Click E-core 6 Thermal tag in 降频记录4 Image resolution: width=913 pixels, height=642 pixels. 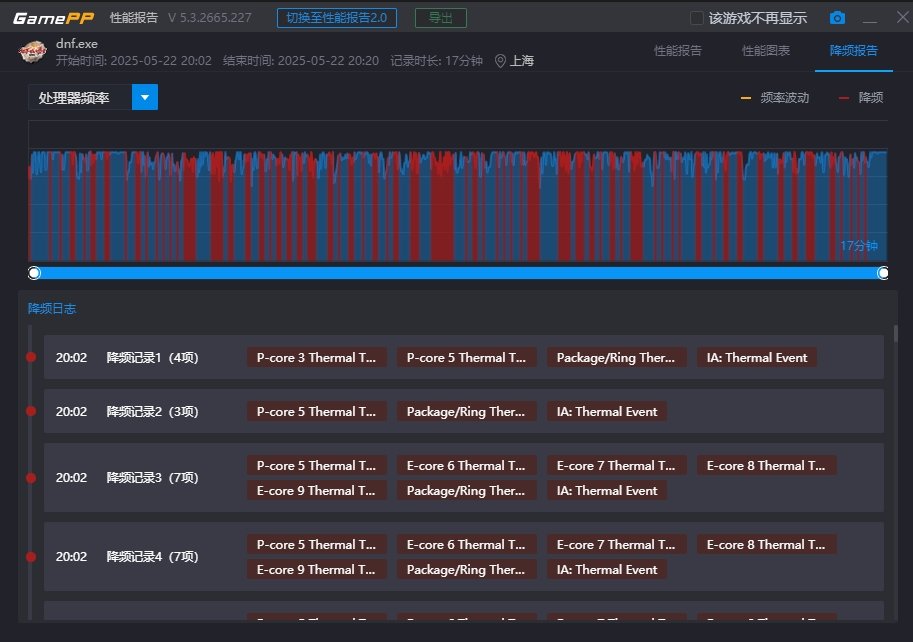466,545
